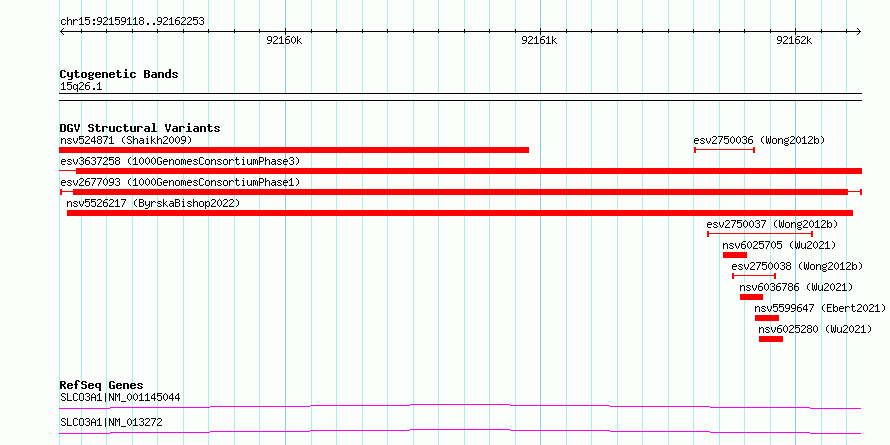Image resolution: width=890 pixels, height=445 pixels.
Task: Click the Cytogenetic Bands track heading
Action: (x=119, y=74)
